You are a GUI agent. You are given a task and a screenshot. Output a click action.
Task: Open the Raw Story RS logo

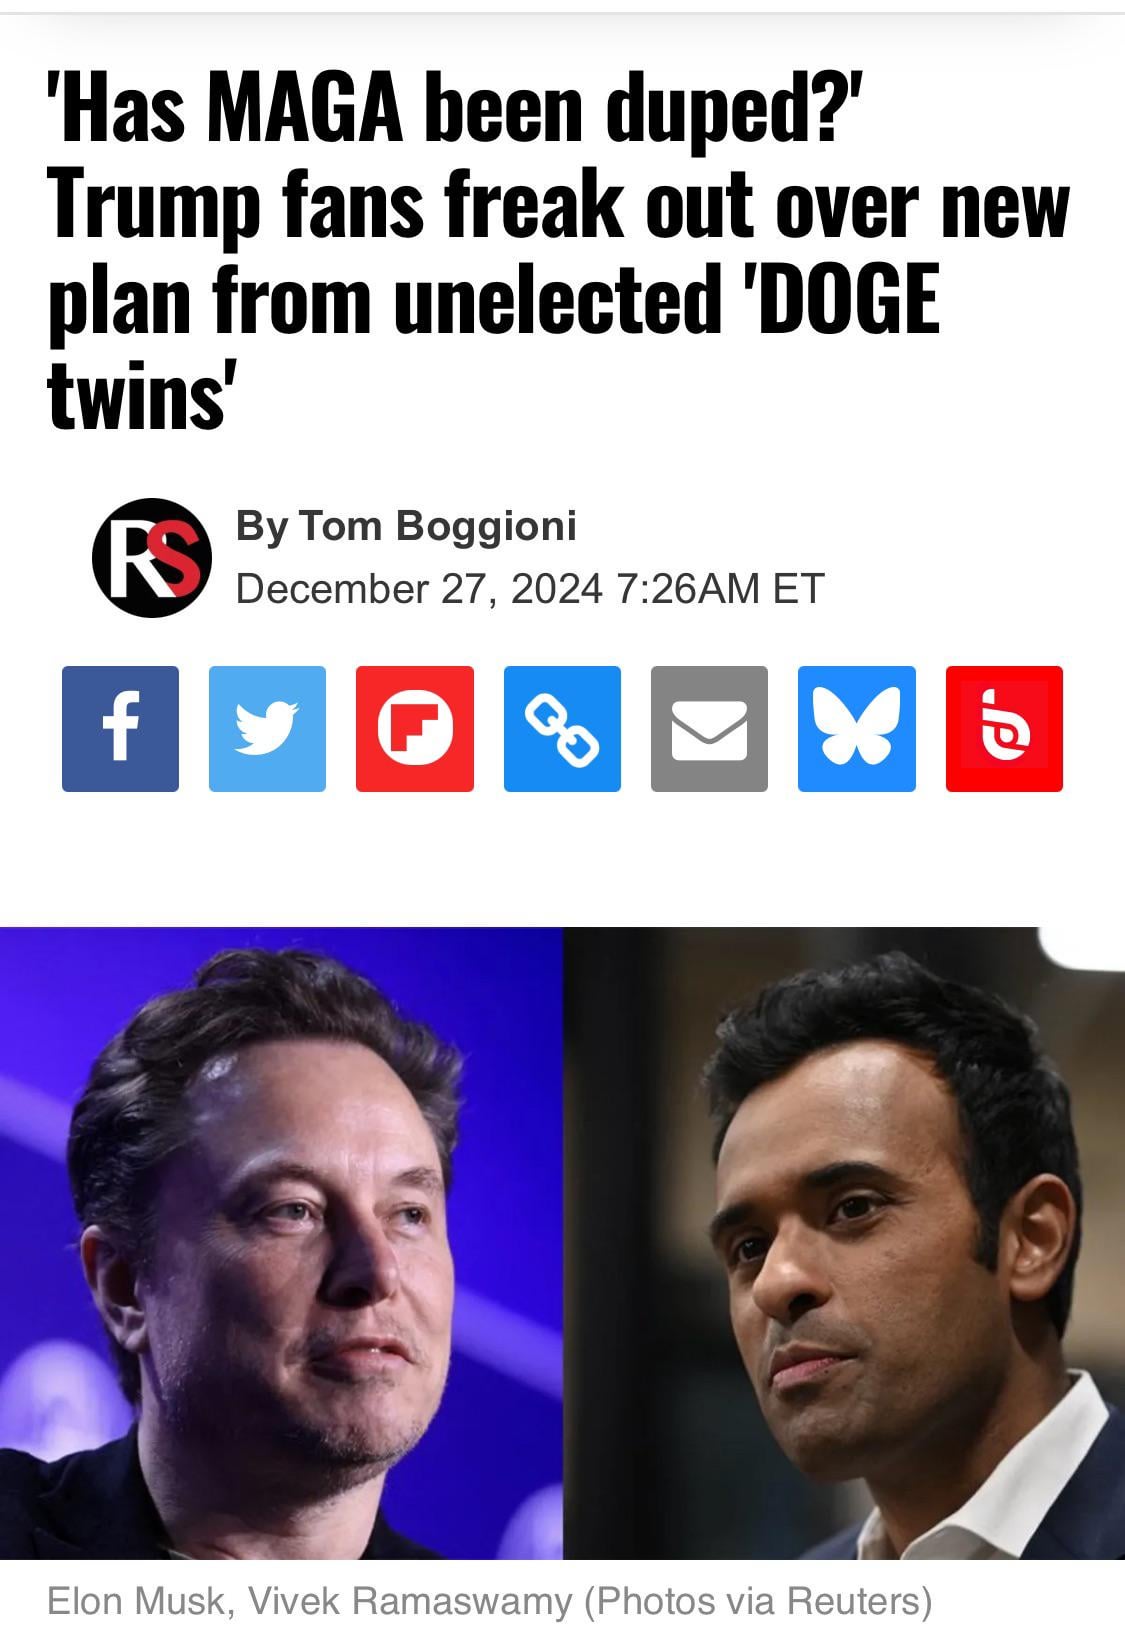pyautogui.click(x=152, y=557)
